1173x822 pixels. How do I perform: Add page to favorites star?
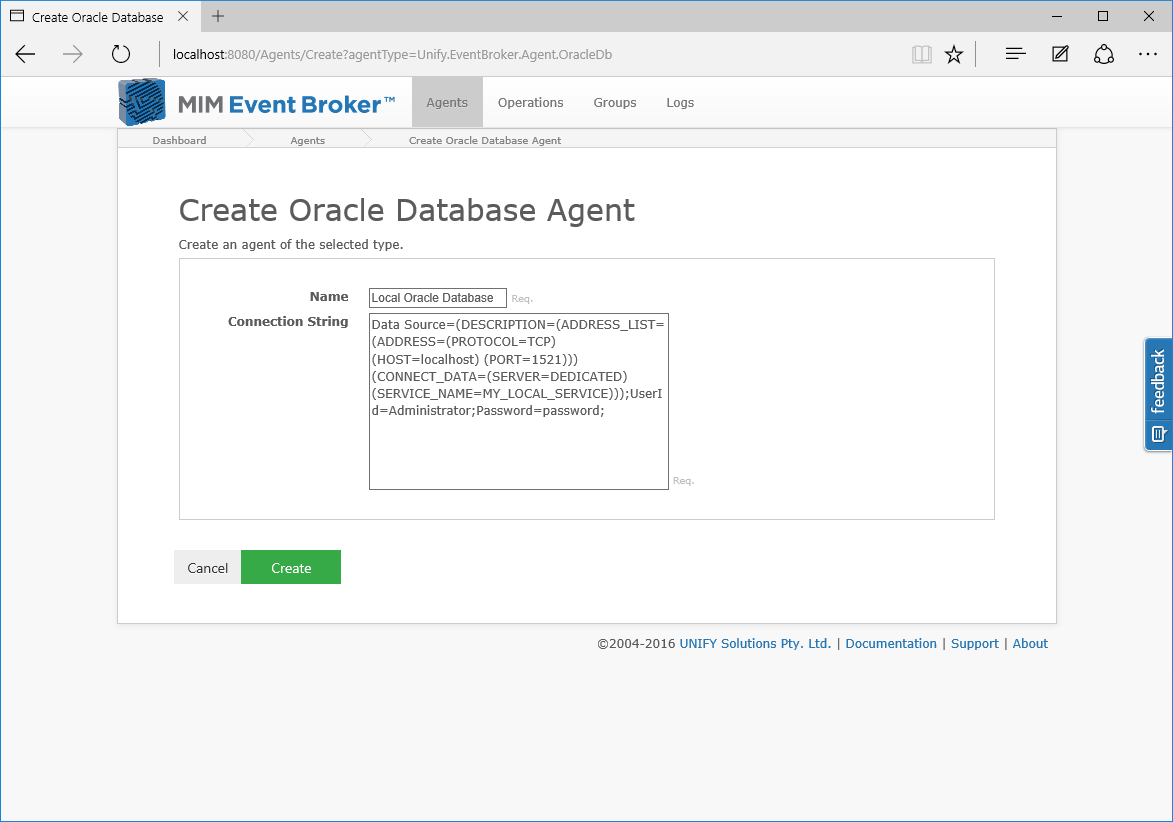(x=954, y=54)
